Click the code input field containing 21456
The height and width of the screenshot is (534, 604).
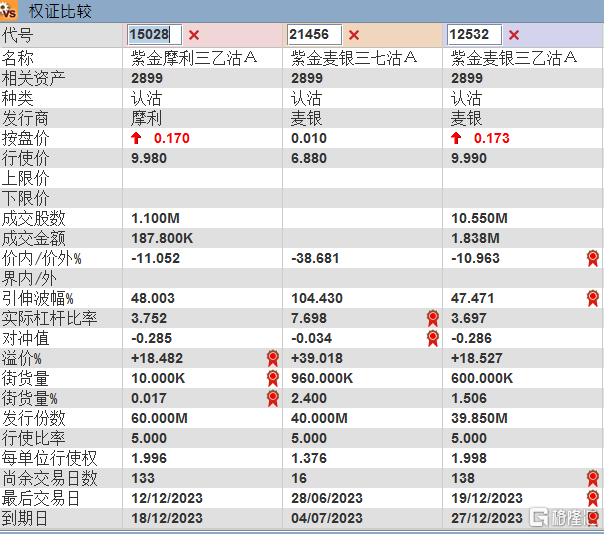click(x=315, y=35)
